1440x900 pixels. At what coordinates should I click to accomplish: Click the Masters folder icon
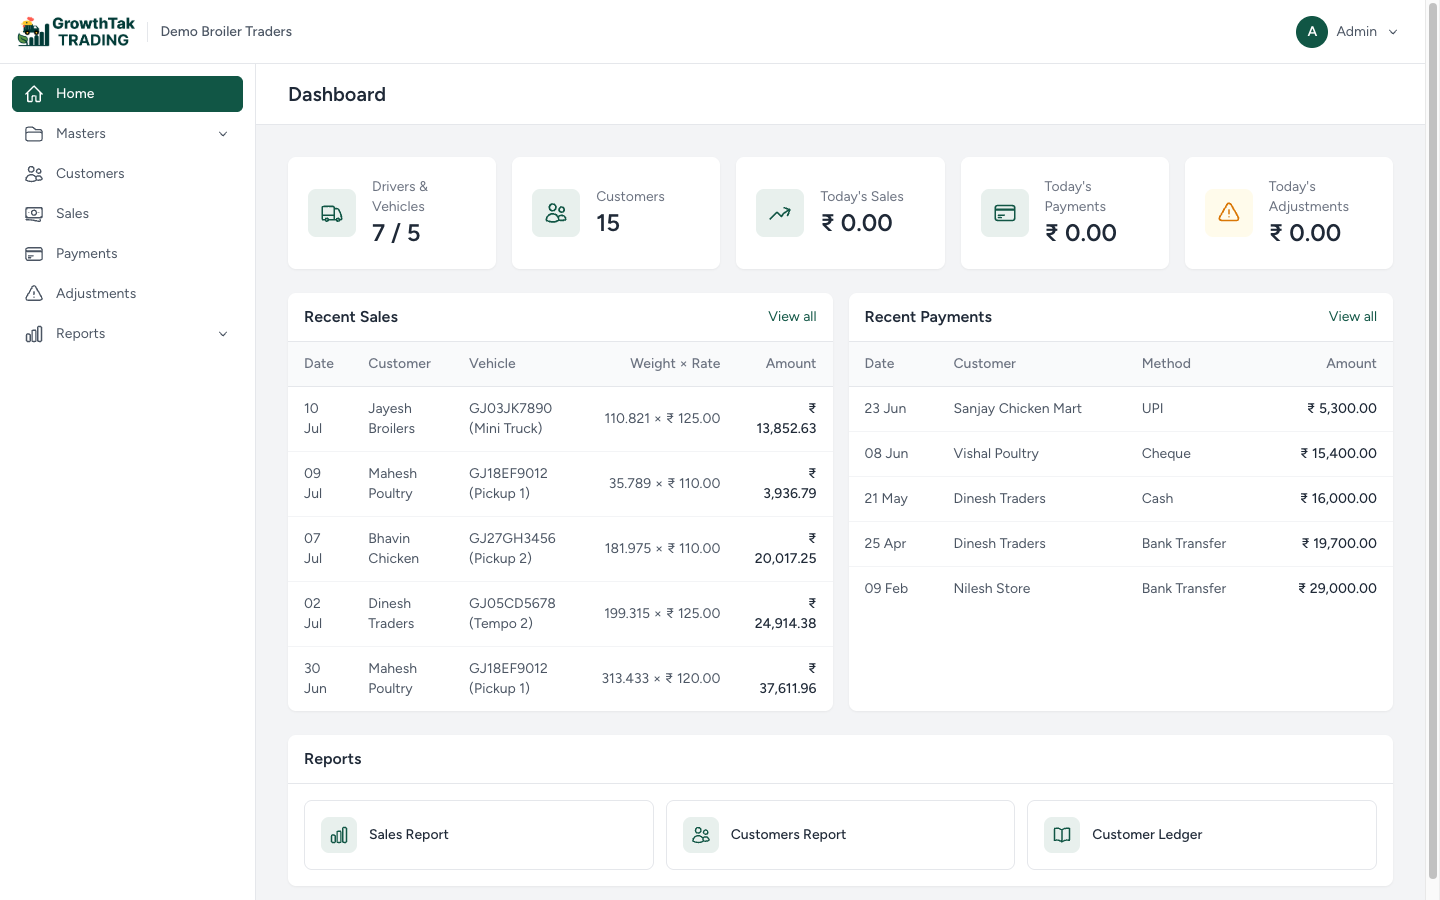[x=34, y=134]
